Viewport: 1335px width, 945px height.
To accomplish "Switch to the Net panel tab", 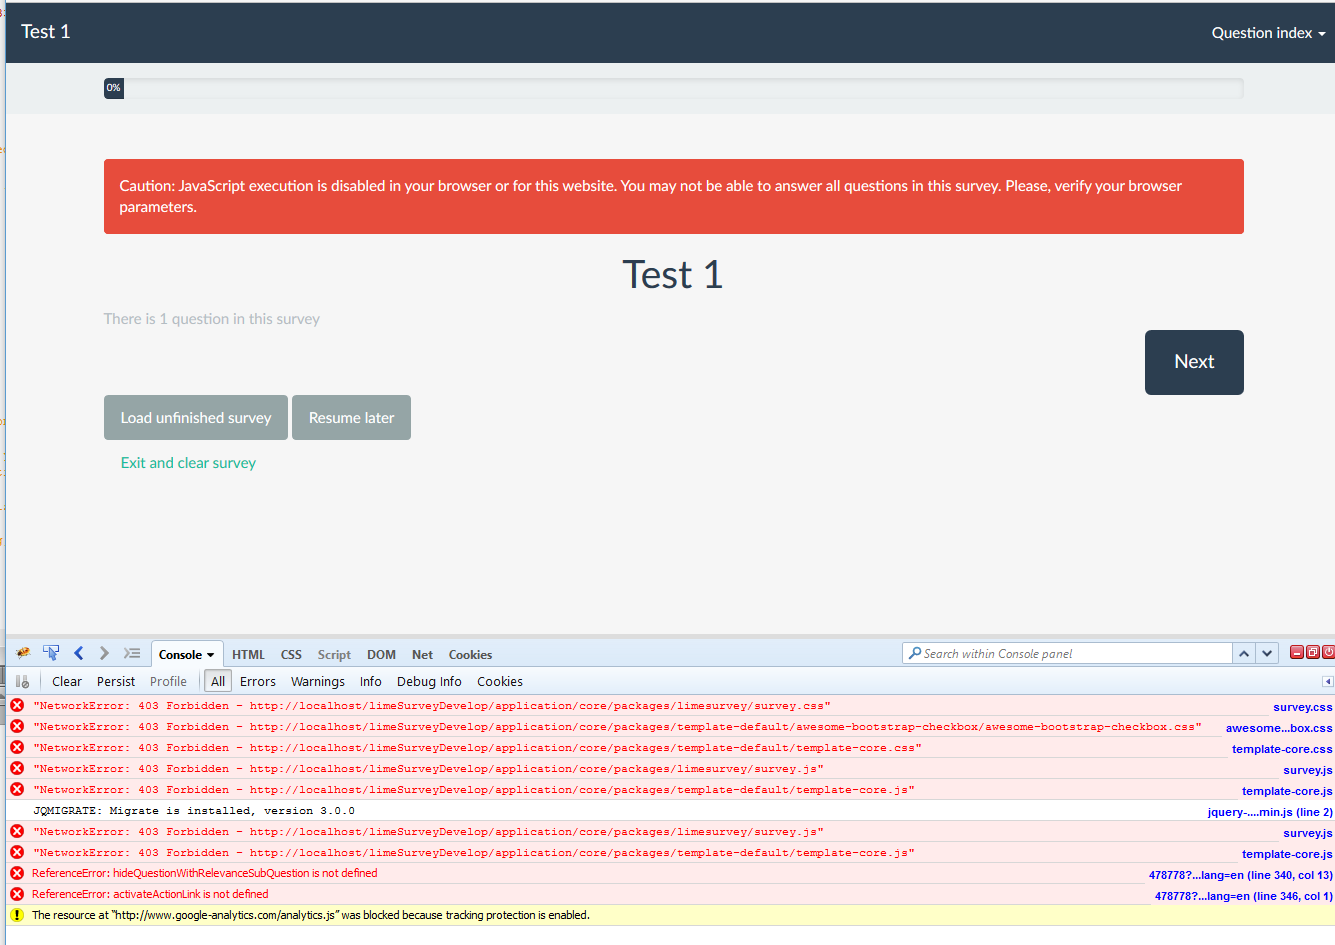I will [422, 655].
